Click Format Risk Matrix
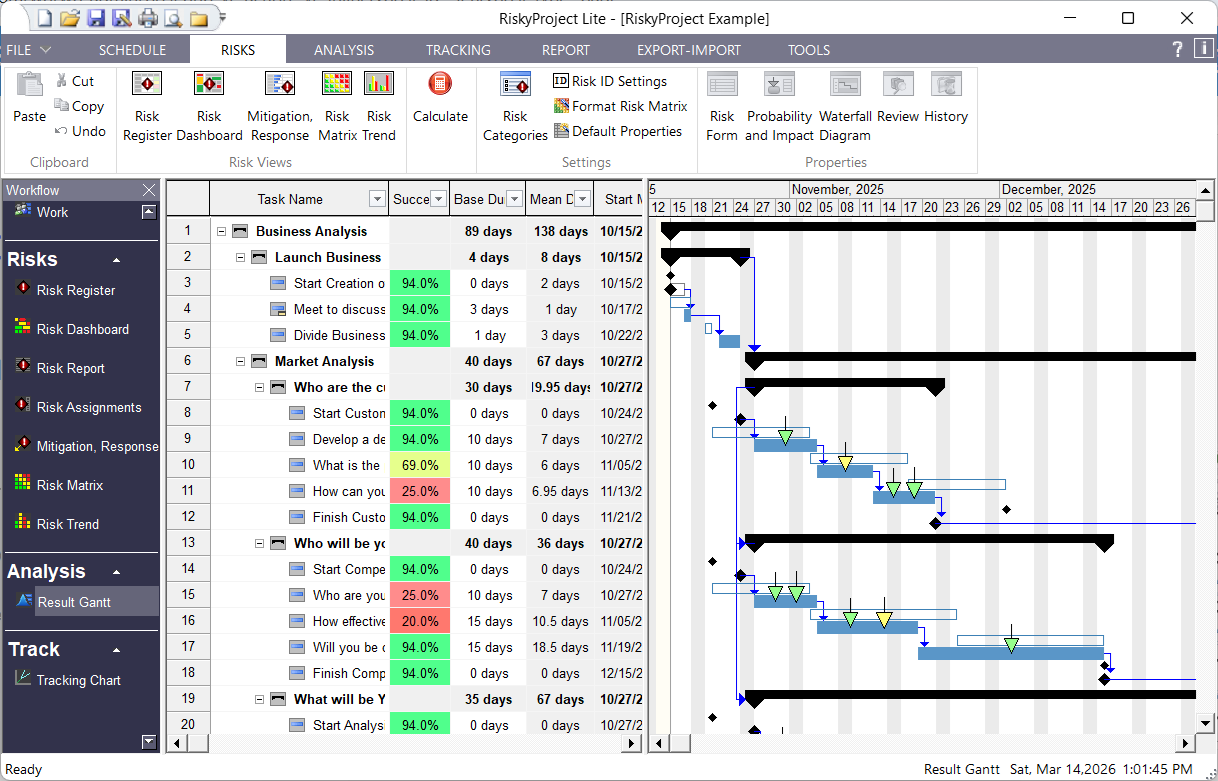The width and height of the screenshot is (1218, 781). [621, 106]
